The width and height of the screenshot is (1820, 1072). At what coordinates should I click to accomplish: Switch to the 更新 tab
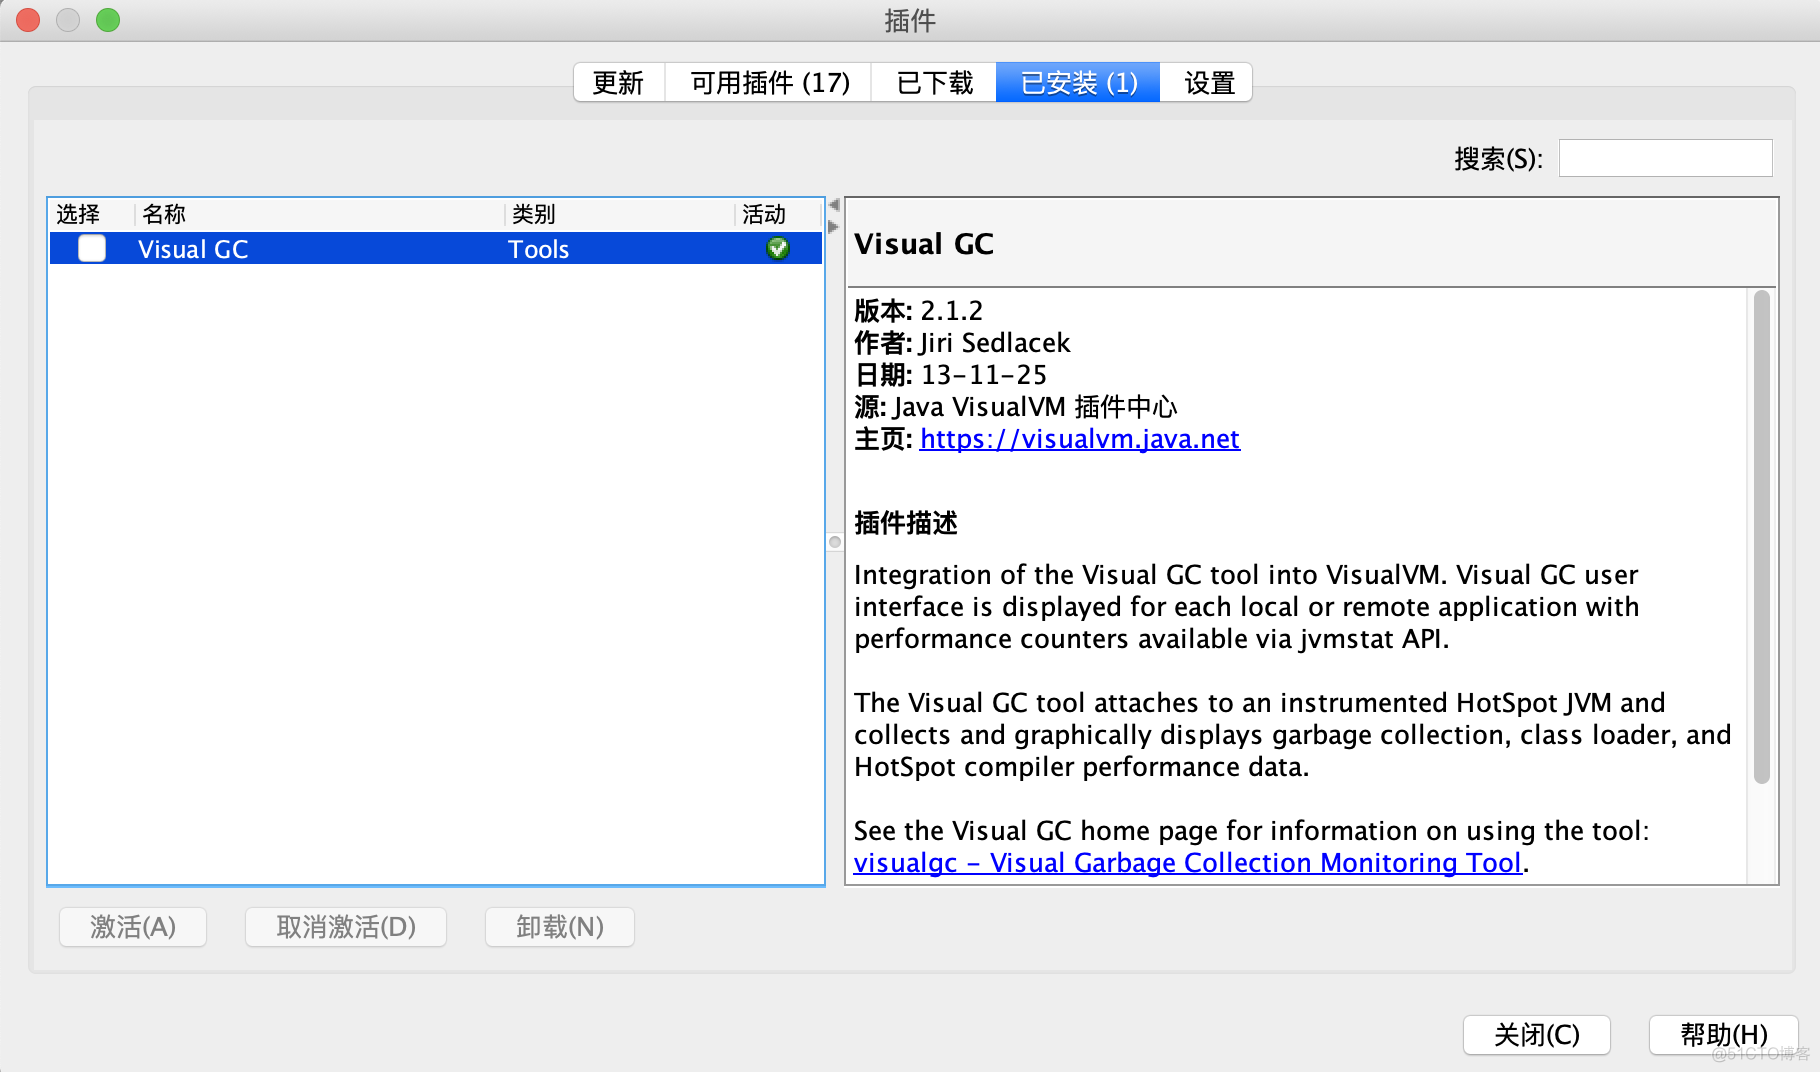coord(618,82)
